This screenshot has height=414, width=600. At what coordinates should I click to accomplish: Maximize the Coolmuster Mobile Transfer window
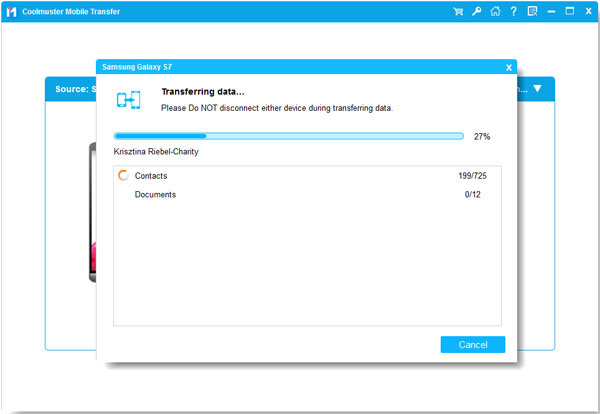click(x=568, y=12)
